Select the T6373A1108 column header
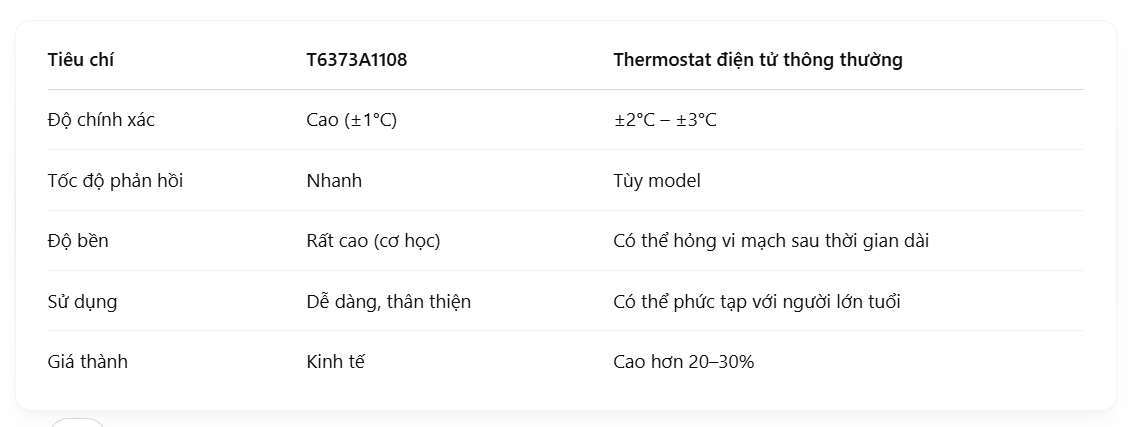 (x=357, y=60)
